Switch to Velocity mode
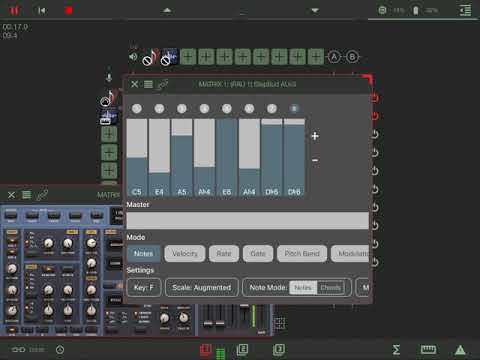 tap(185, 254)
